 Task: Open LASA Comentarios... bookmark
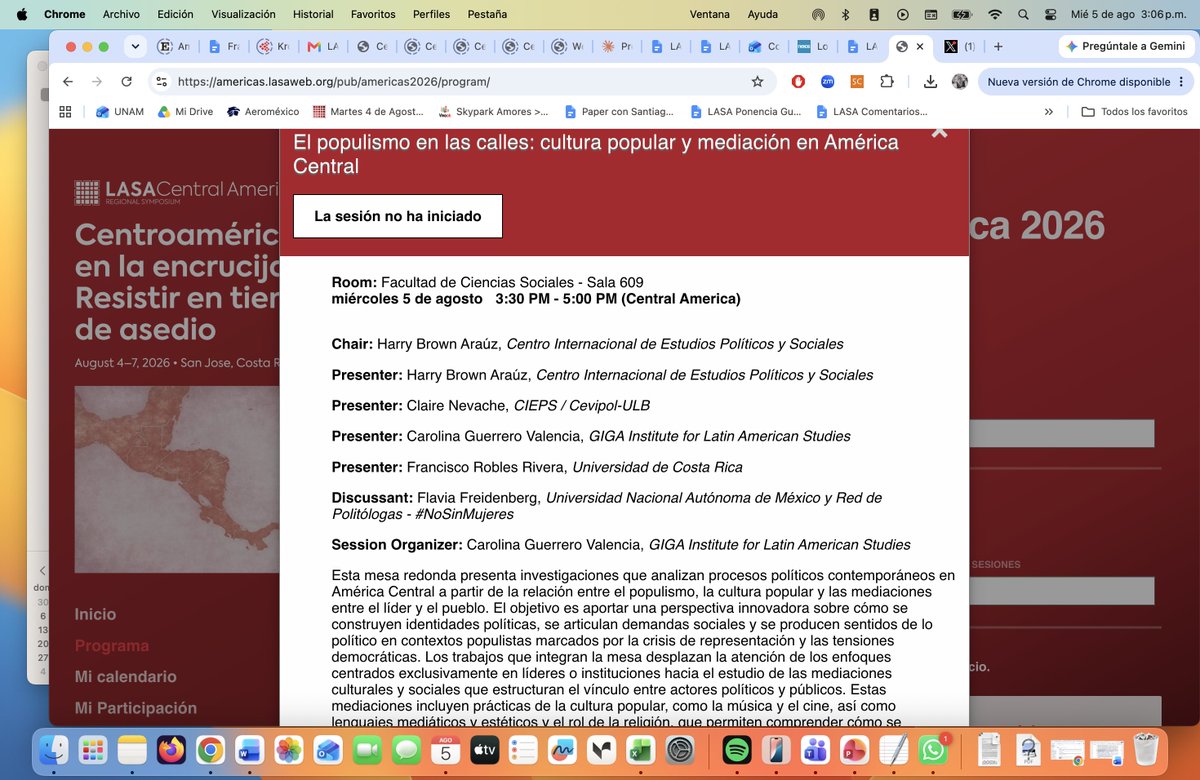871,112
